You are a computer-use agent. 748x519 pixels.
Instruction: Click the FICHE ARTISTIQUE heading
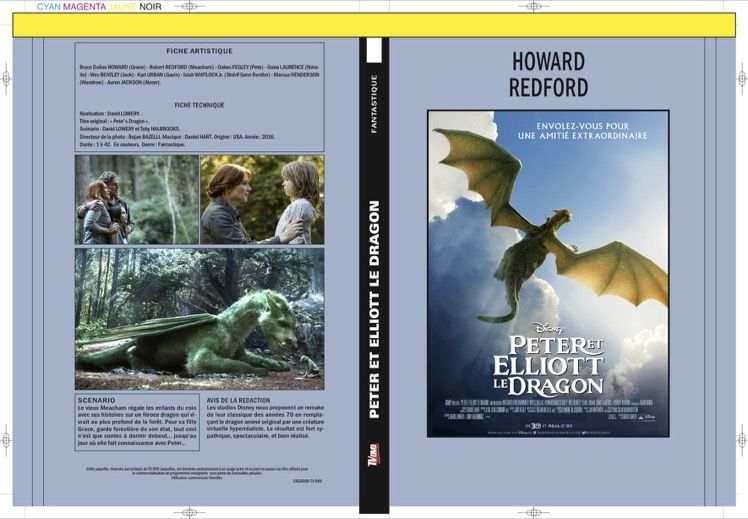[x=199, y=51]
